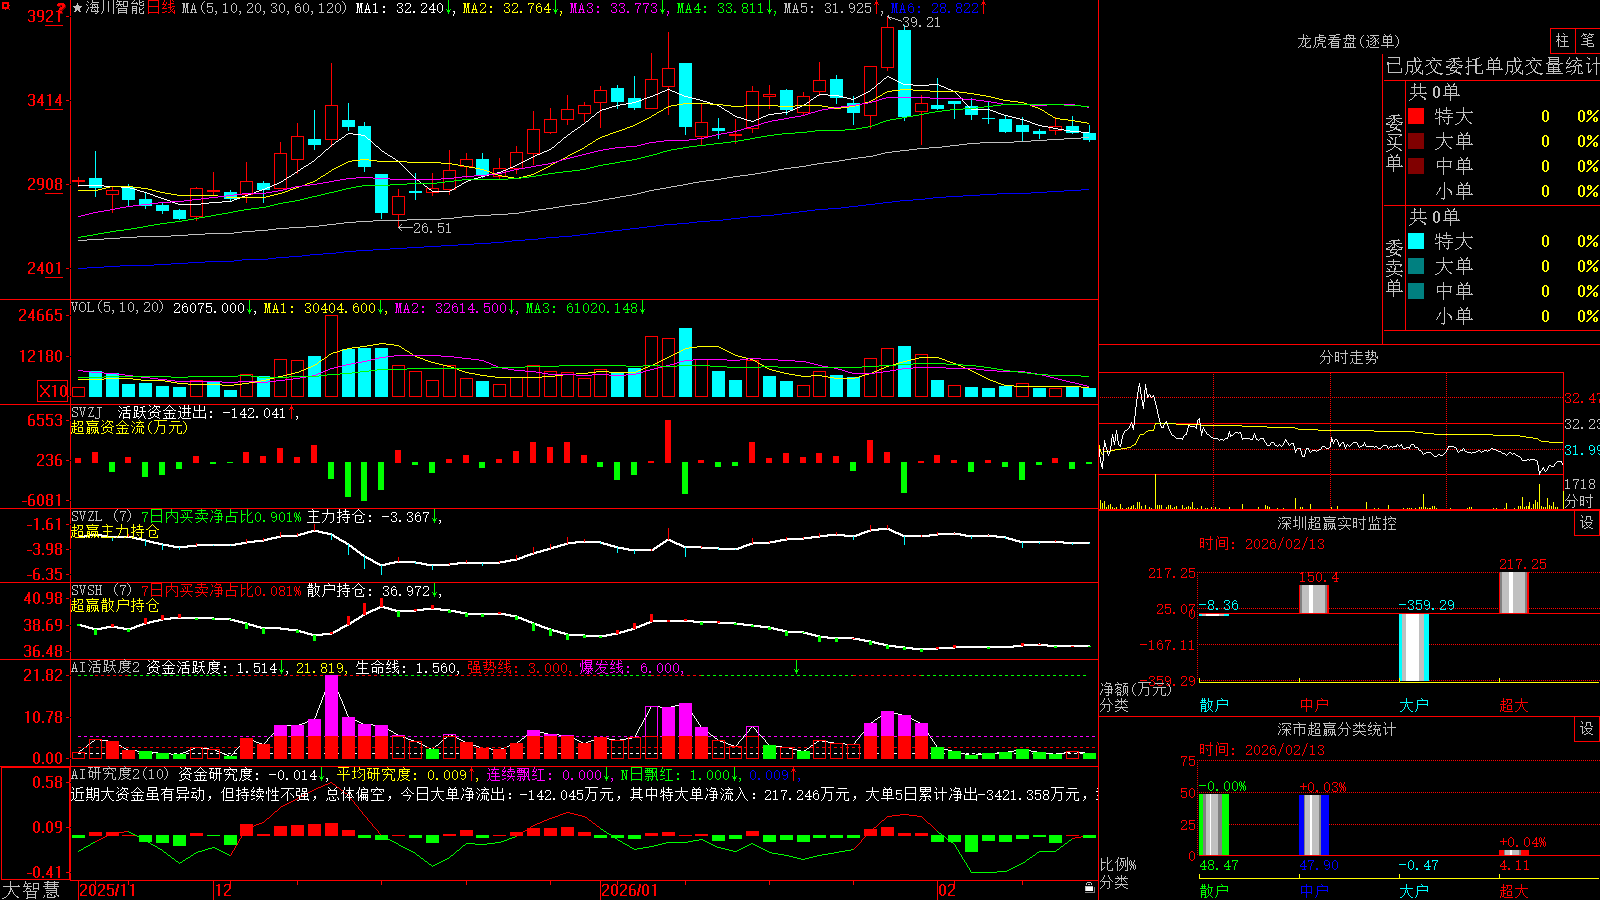Click the 217.25 超大 bar in 实时监控
1600x900 pixels.
pos(1514,593)
